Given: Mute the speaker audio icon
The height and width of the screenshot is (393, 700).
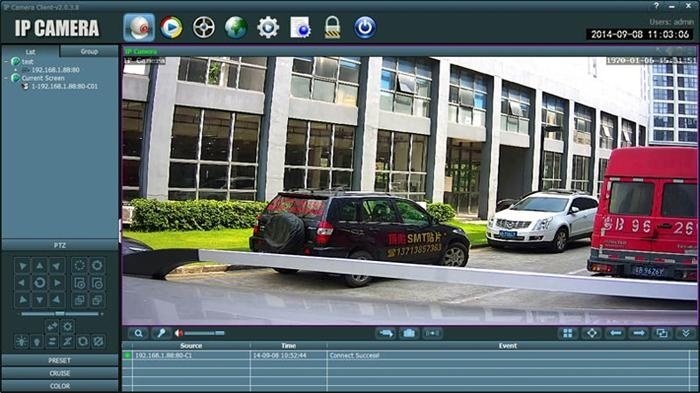Looking at the screenshot, I should coord(179,333).
